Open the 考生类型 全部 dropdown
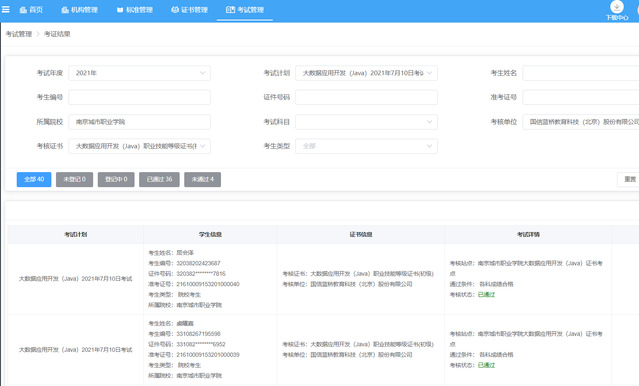Image resolution: width=639 pixels, height=386 pixels. point(366,146)
